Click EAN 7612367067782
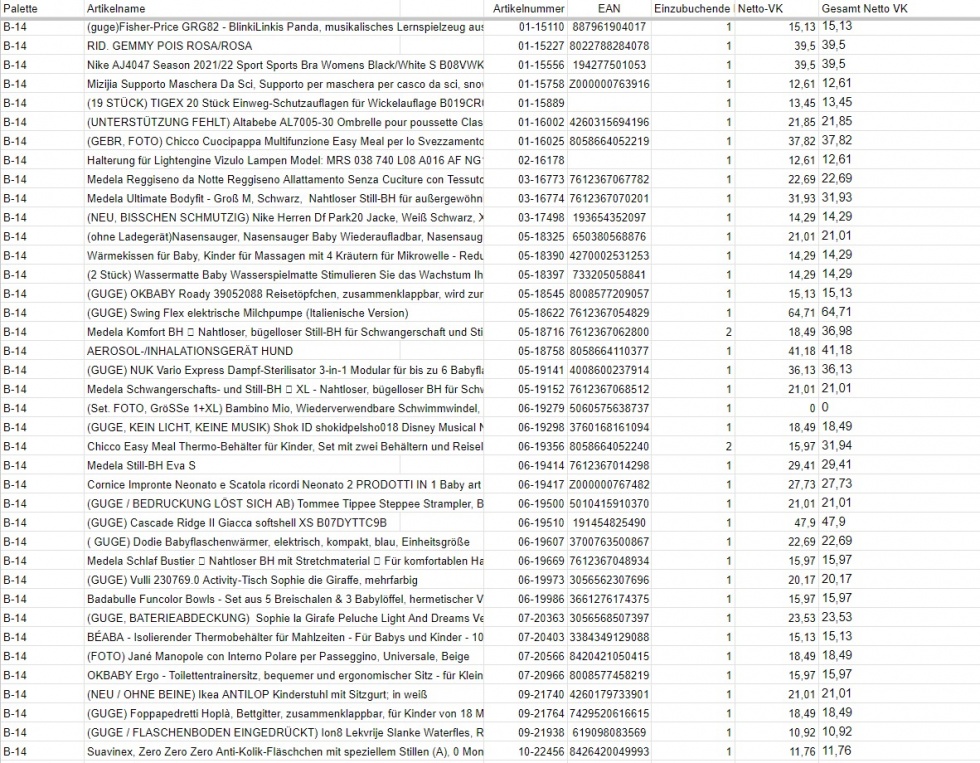The width and height of the screenshot is (980, 763). [609, 179]
